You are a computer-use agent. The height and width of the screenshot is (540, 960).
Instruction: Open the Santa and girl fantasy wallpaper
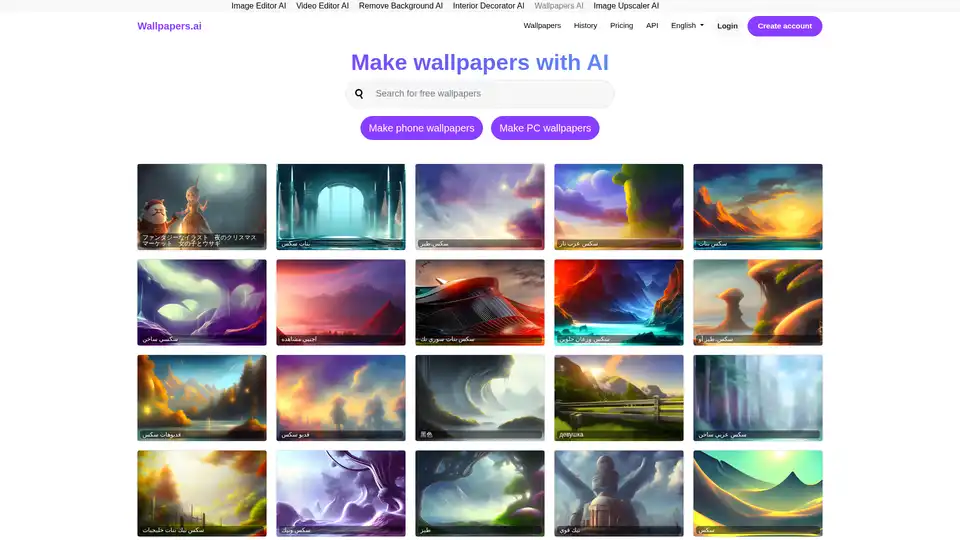[201, 206]
